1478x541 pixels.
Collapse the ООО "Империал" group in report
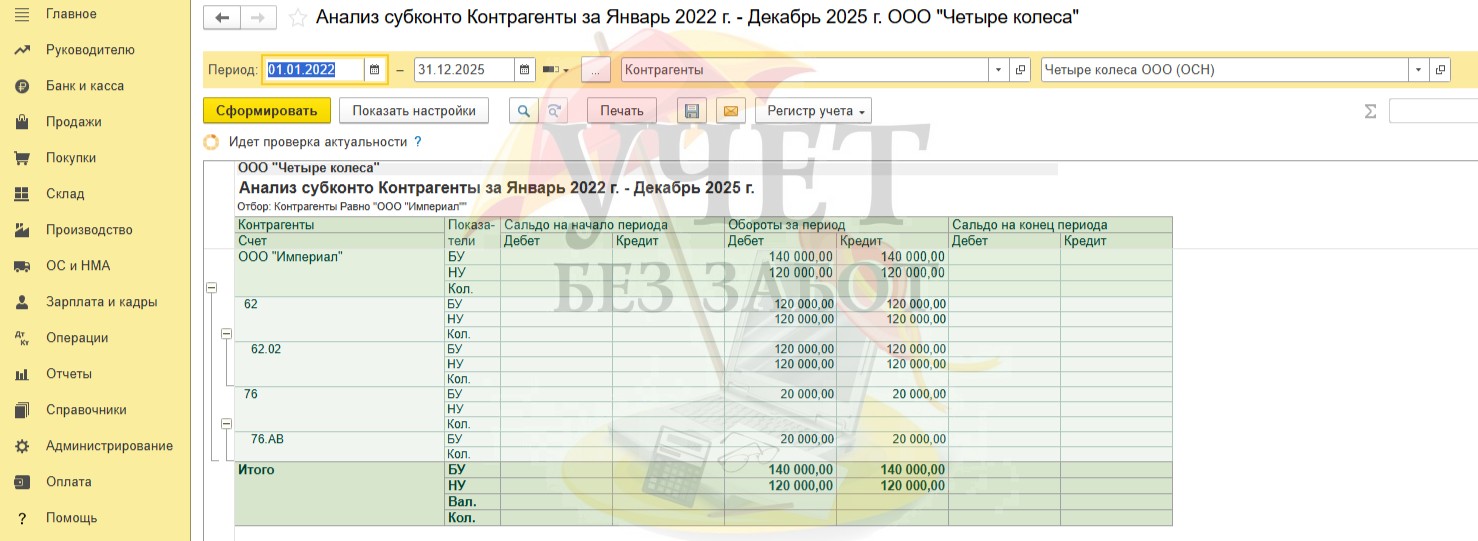211,288
